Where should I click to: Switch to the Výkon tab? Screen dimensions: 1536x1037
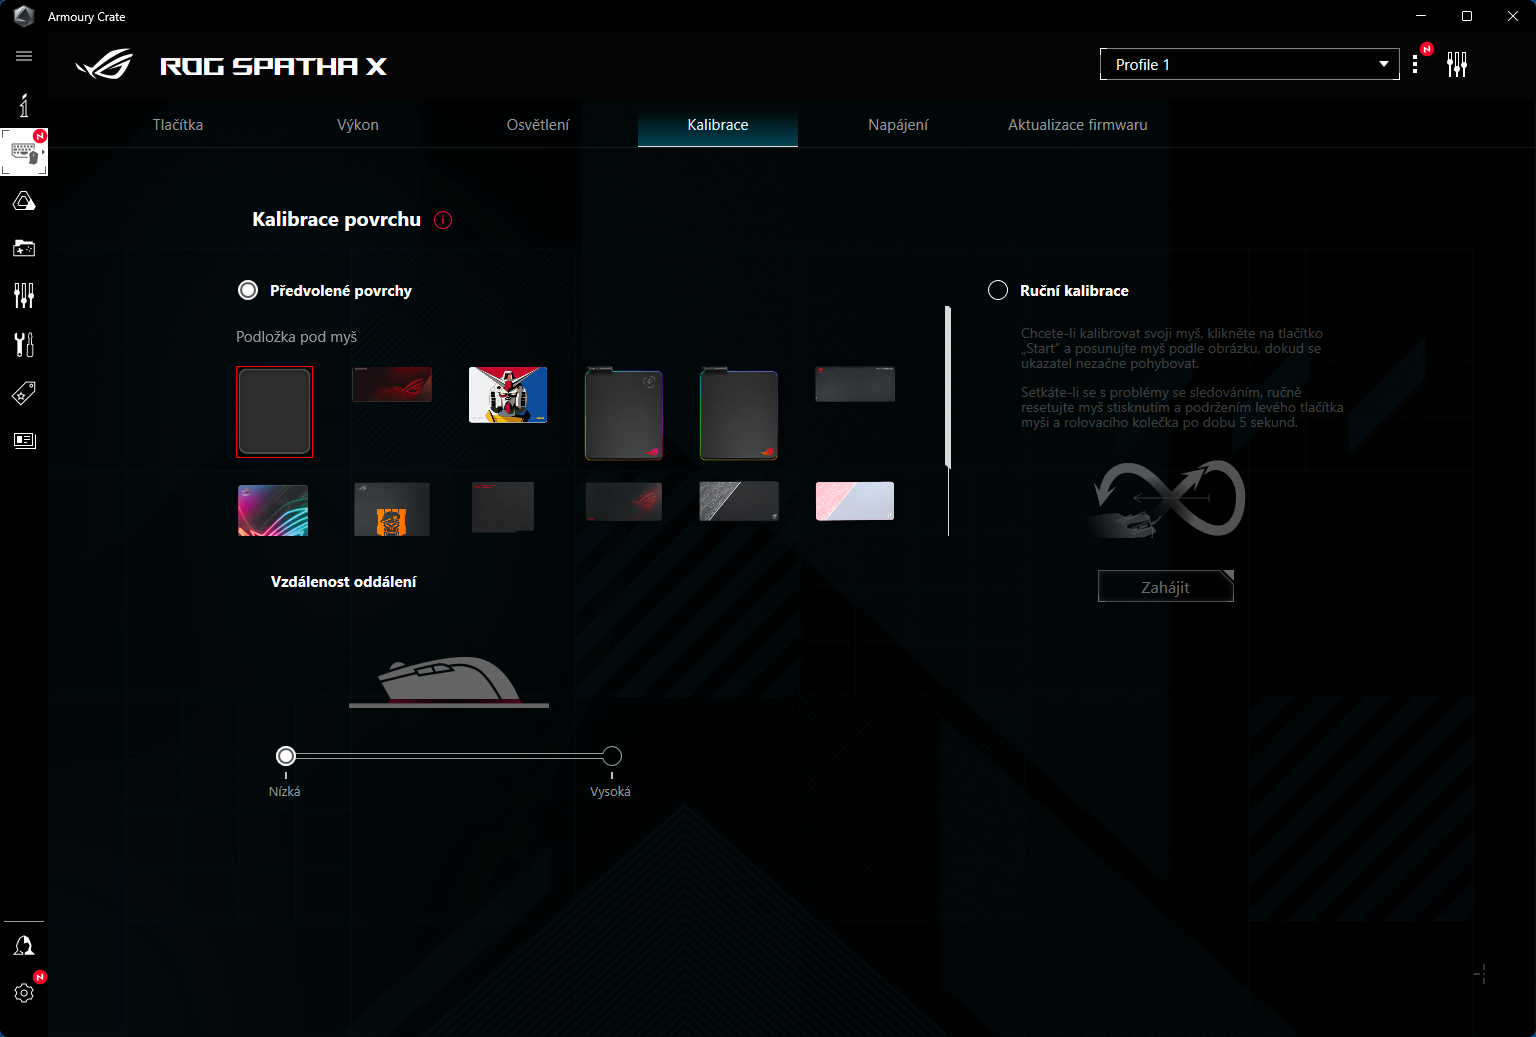click(x=358, y=125)
